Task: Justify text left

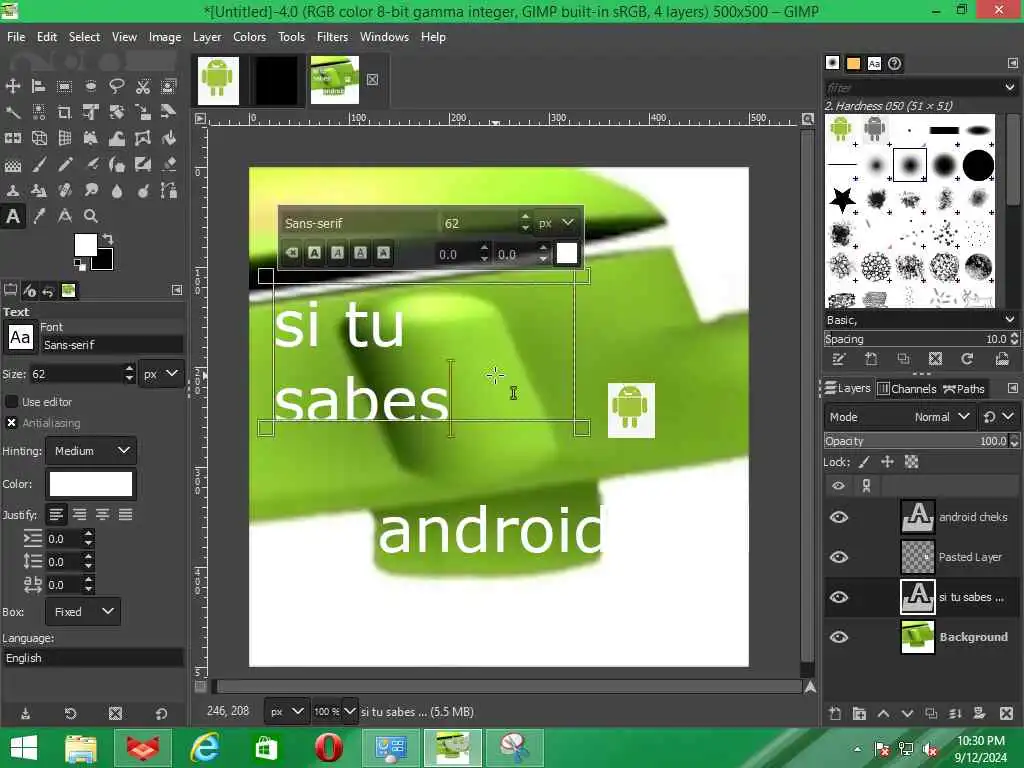Action: tap(56, 515)
